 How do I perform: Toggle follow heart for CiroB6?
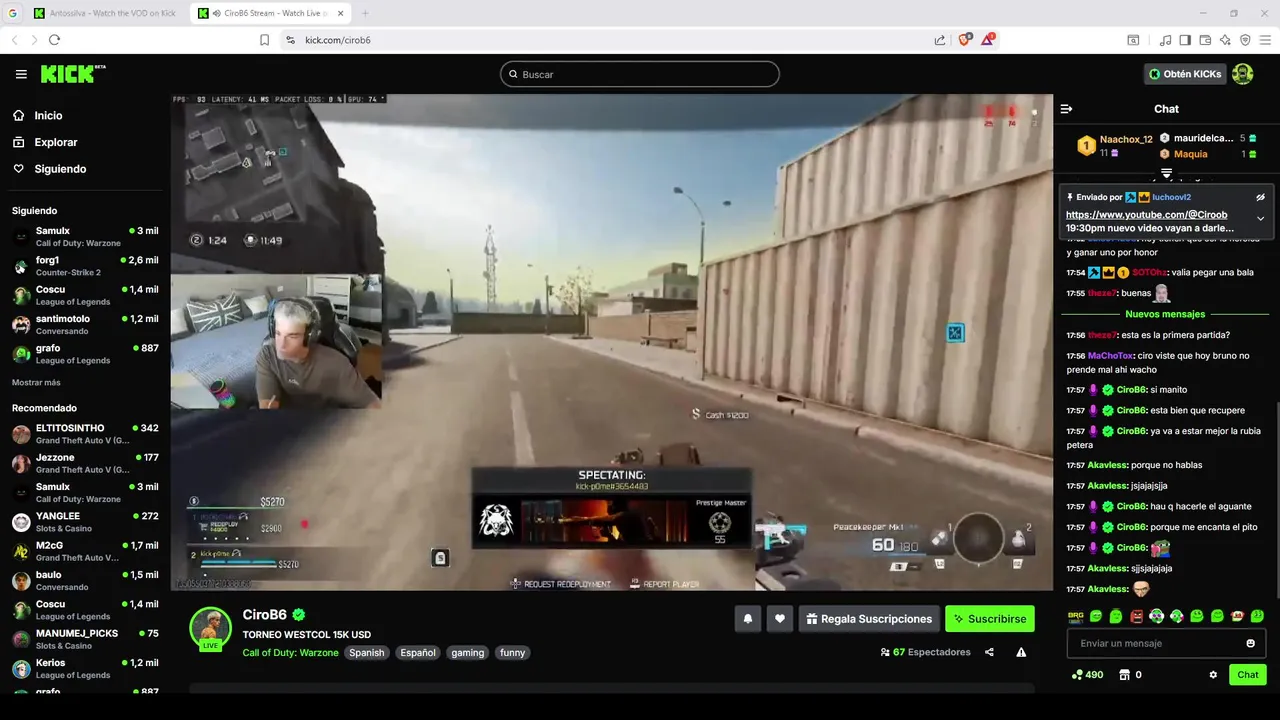(x=780, y=619)
